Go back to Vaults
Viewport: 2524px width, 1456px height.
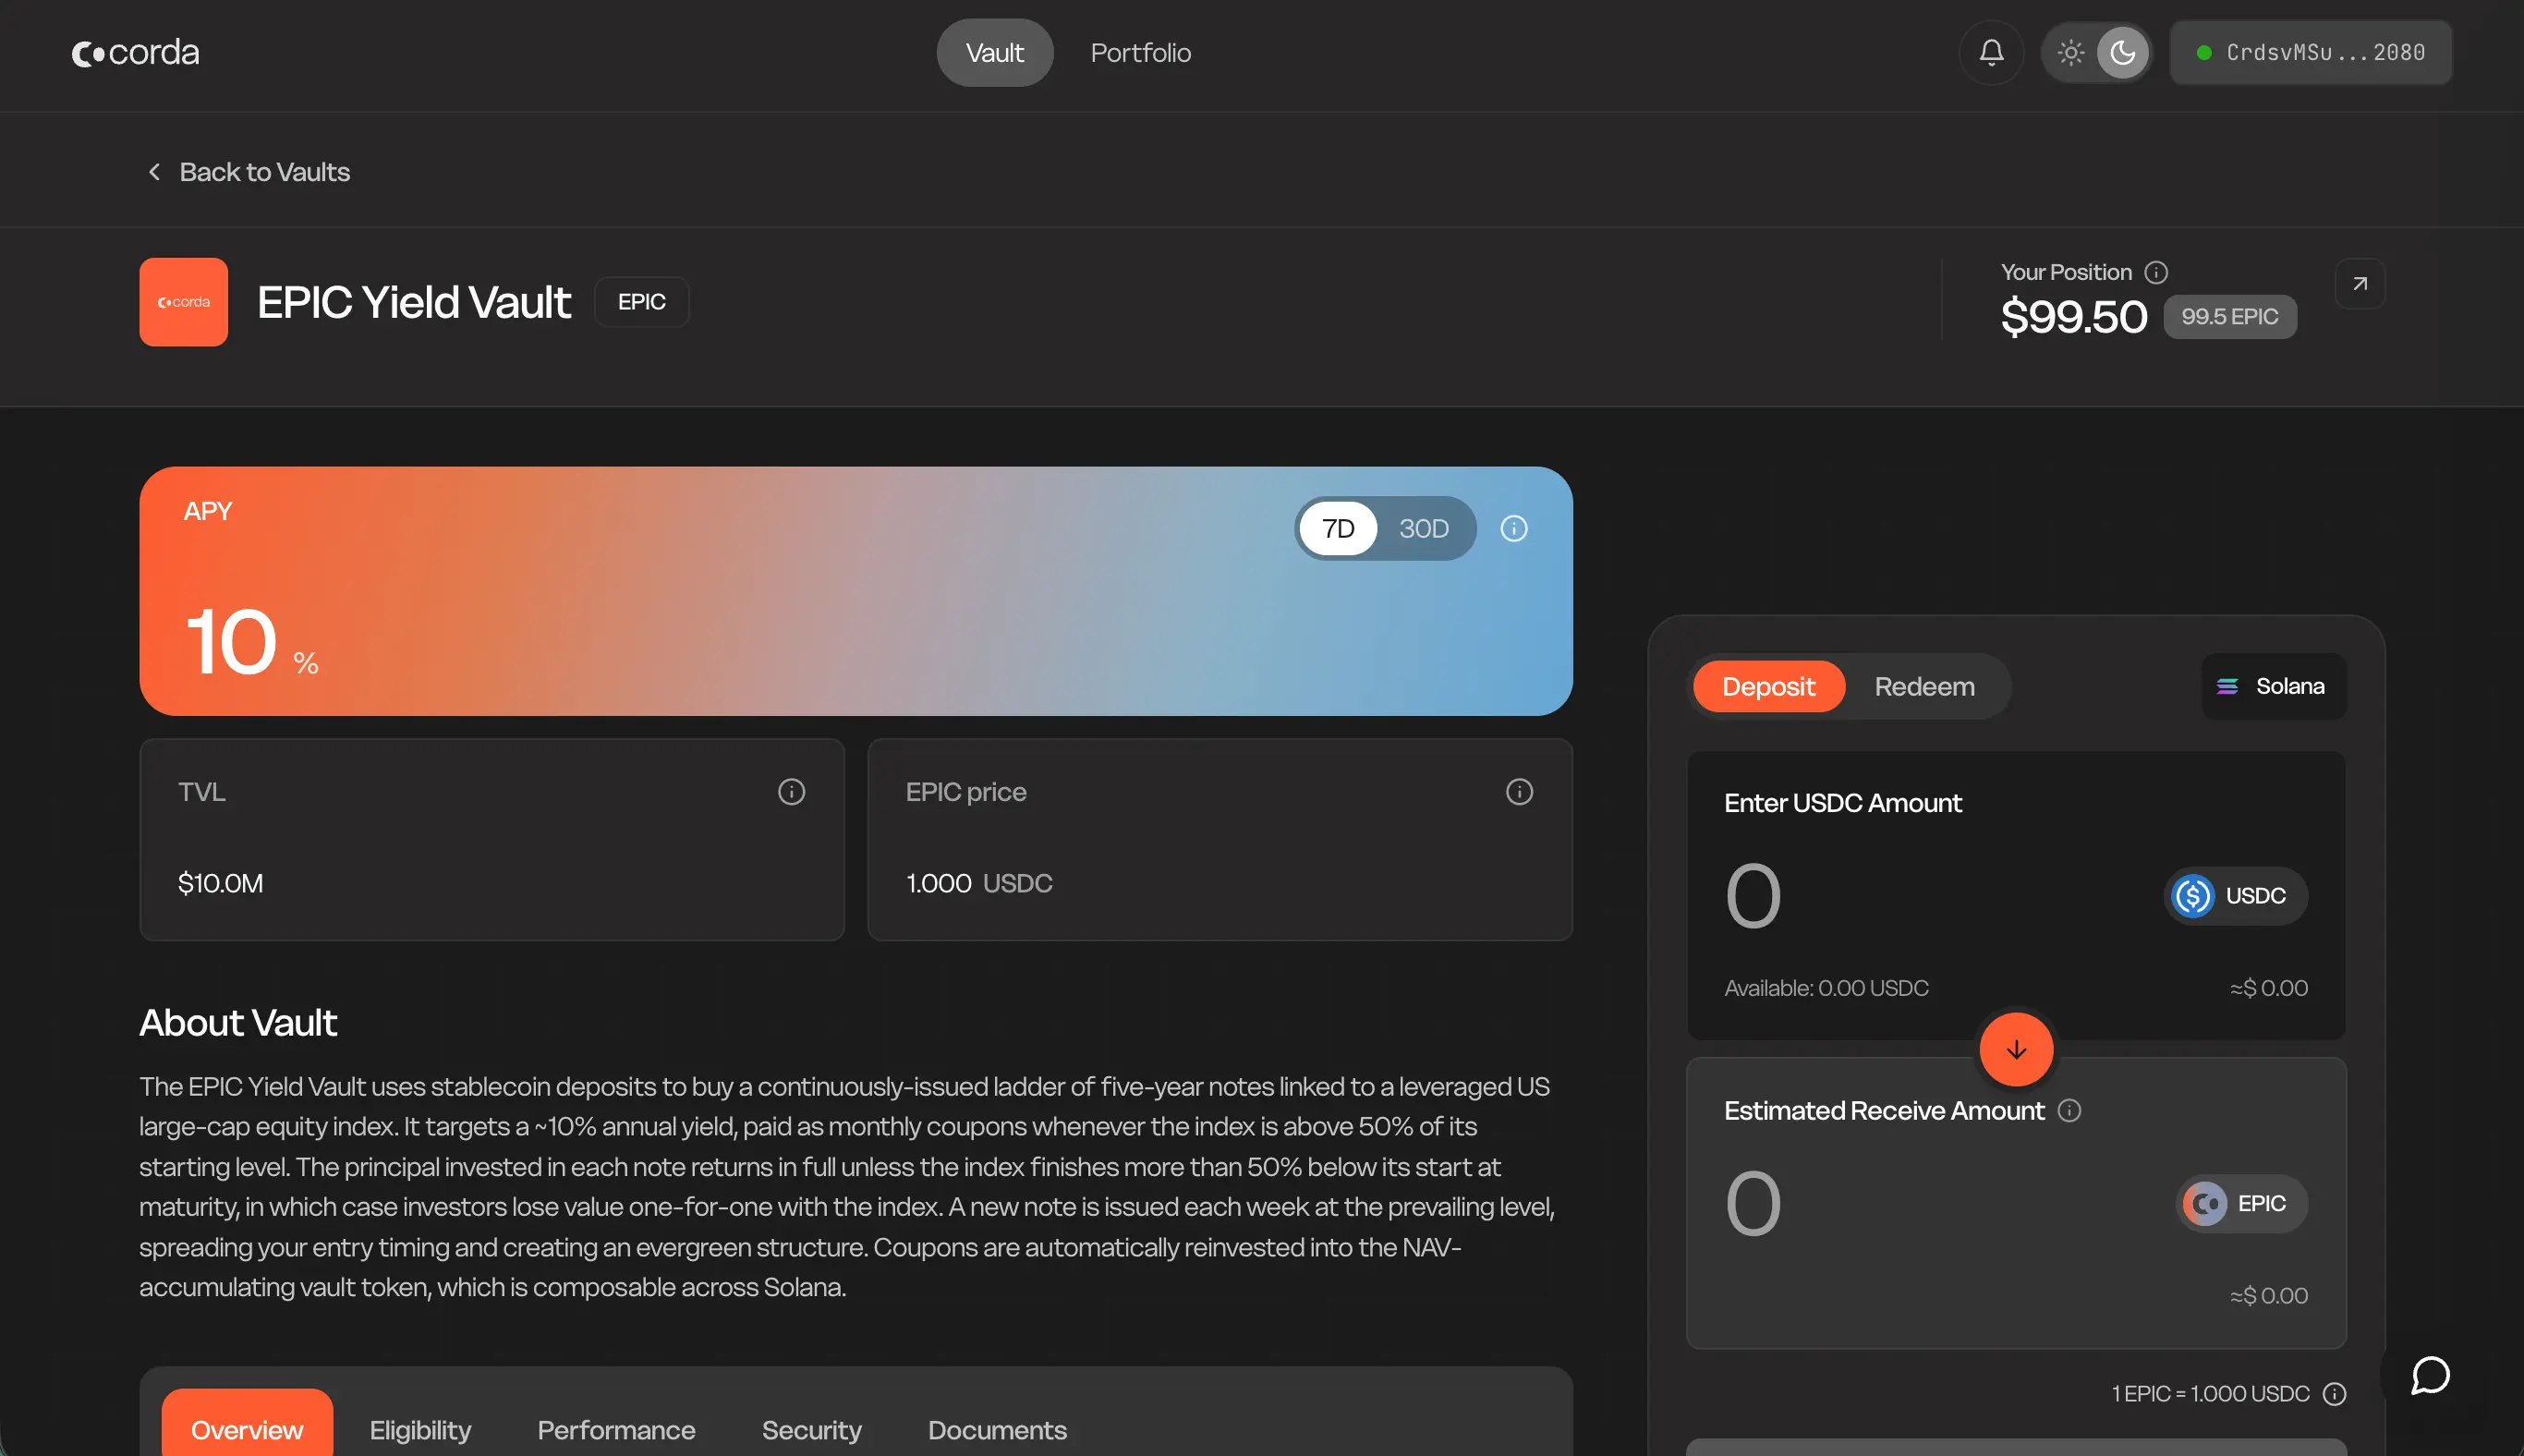(x=249, y=172)
